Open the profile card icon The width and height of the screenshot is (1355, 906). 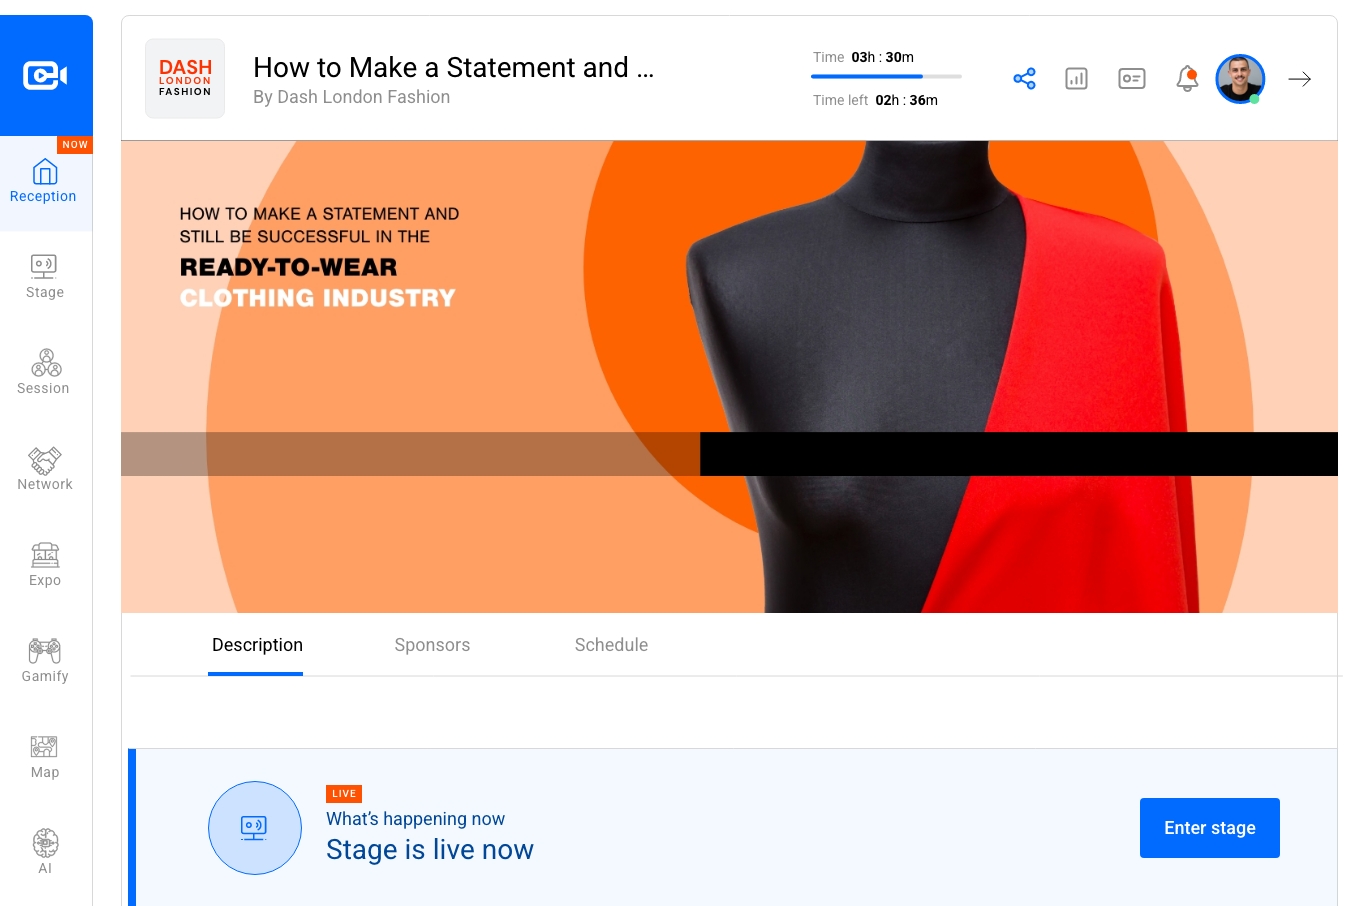click(1132, 78)
